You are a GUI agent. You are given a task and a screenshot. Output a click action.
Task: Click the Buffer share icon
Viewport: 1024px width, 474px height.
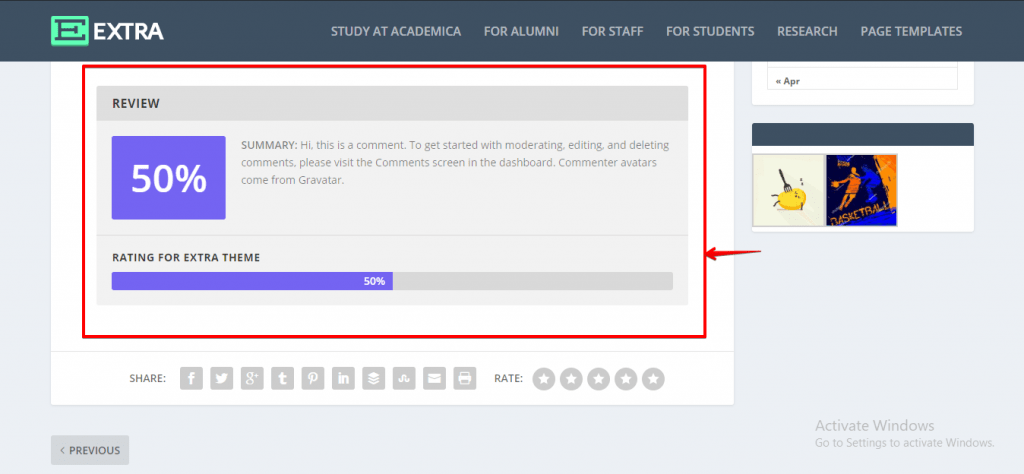tap(374, 378)
